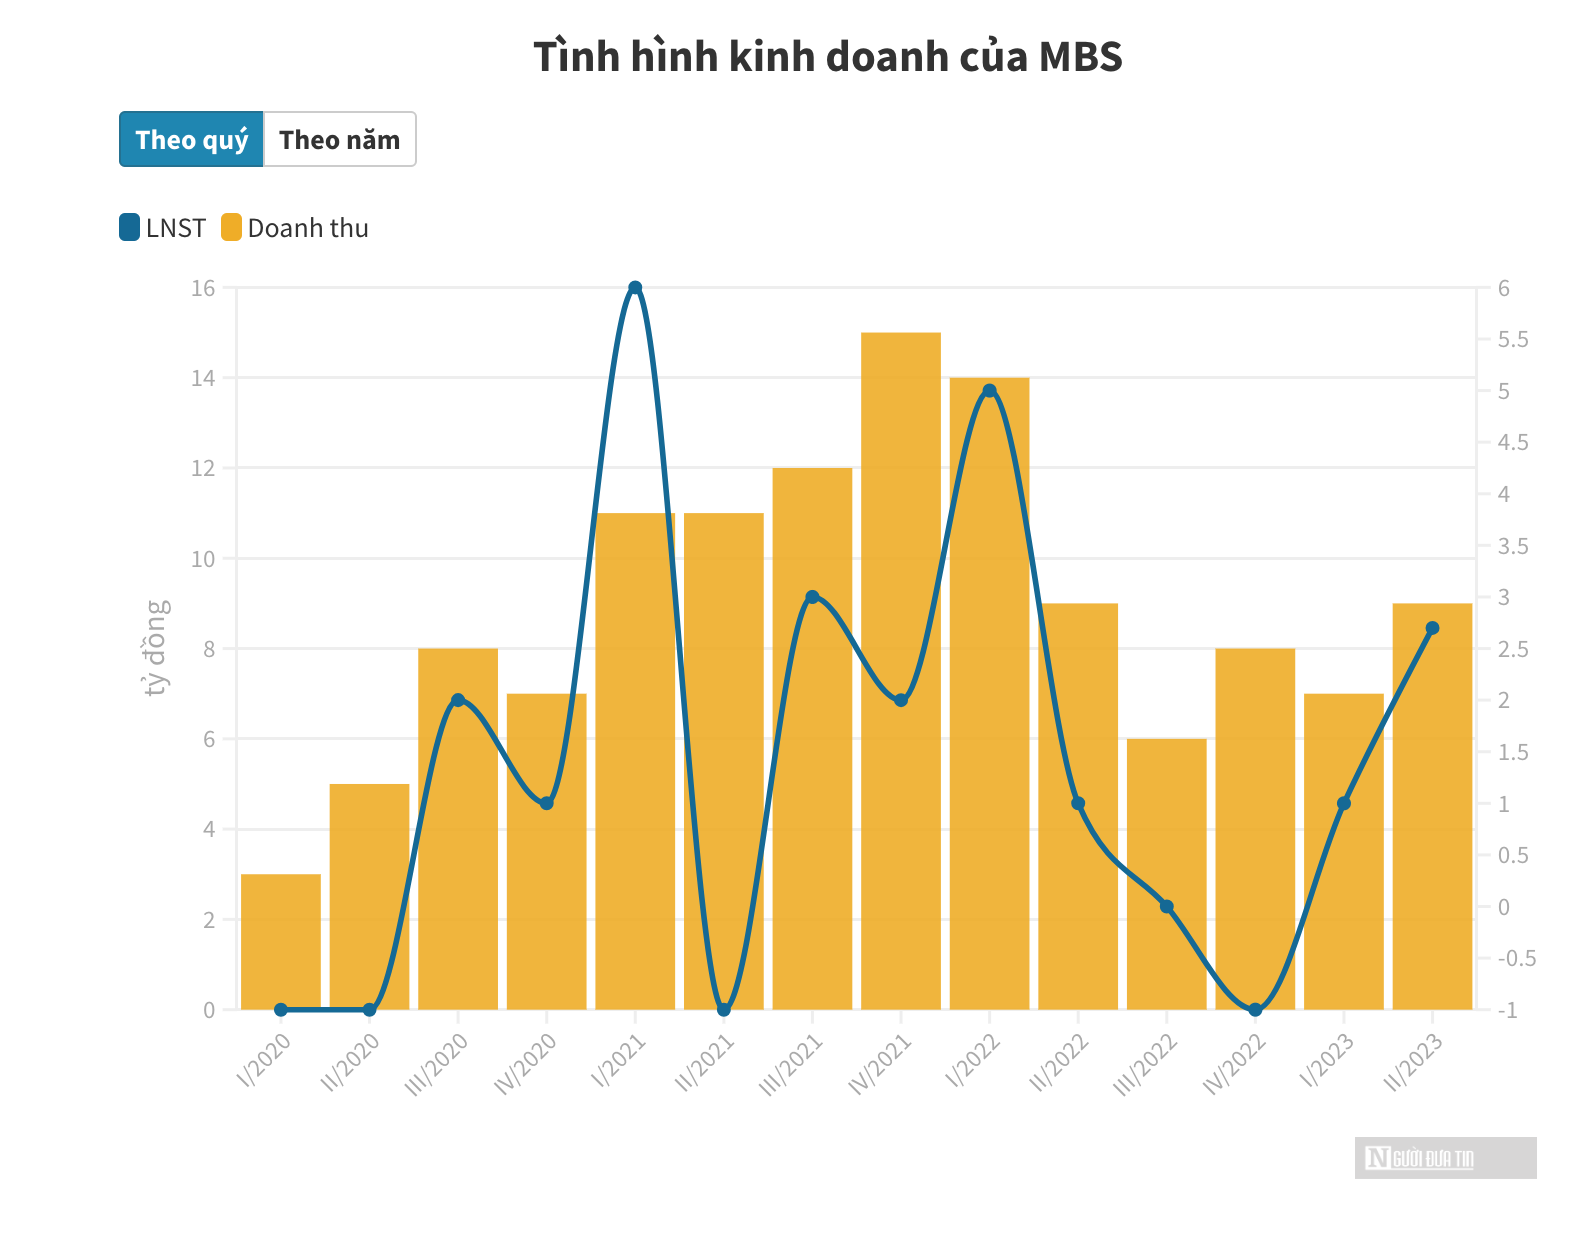
Task: Click the LNST point at I/2023
Action: coord(1344,803)
